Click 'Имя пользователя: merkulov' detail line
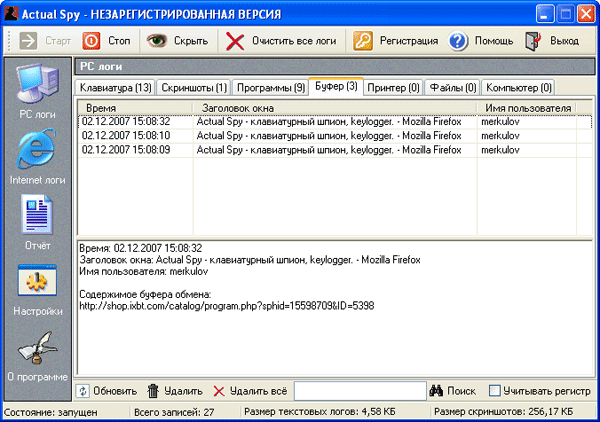 144,272
